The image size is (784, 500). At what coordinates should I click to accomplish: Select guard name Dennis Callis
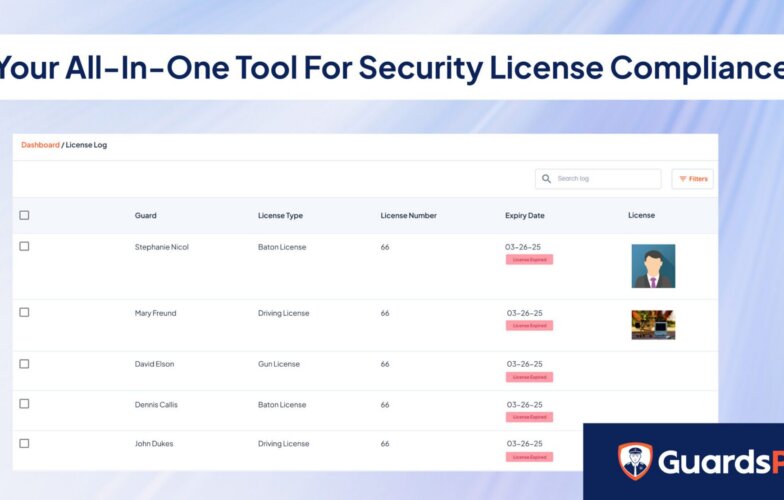pyautogui.click(x=156, y=404)
